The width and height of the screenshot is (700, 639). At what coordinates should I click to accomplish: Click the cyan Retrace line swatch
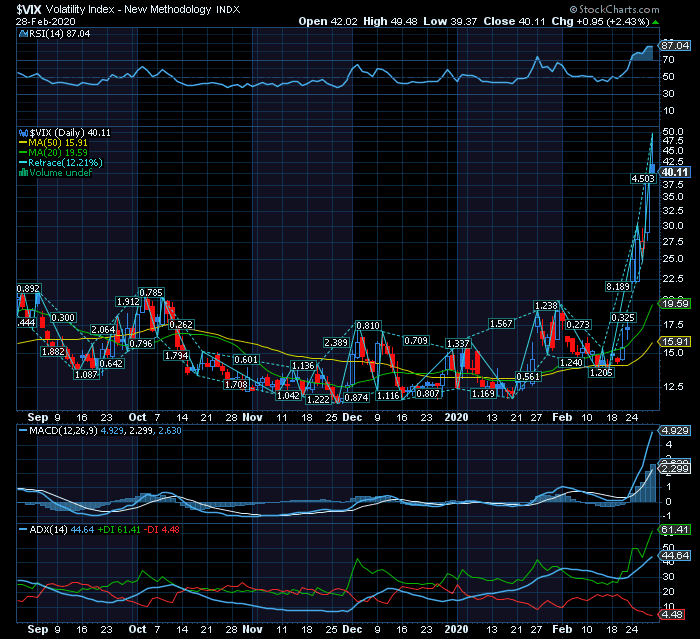point(23,163)
